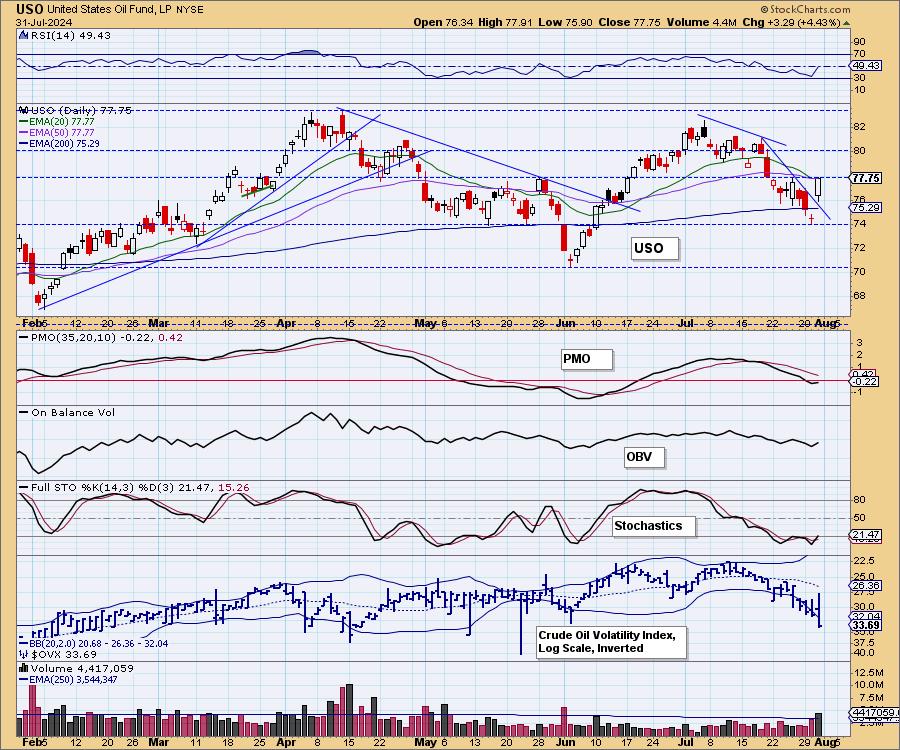This screenshot has height=750, width=900.
Task: Click the 26.36 tag on the volatility axis
Action: pos(867,586)
